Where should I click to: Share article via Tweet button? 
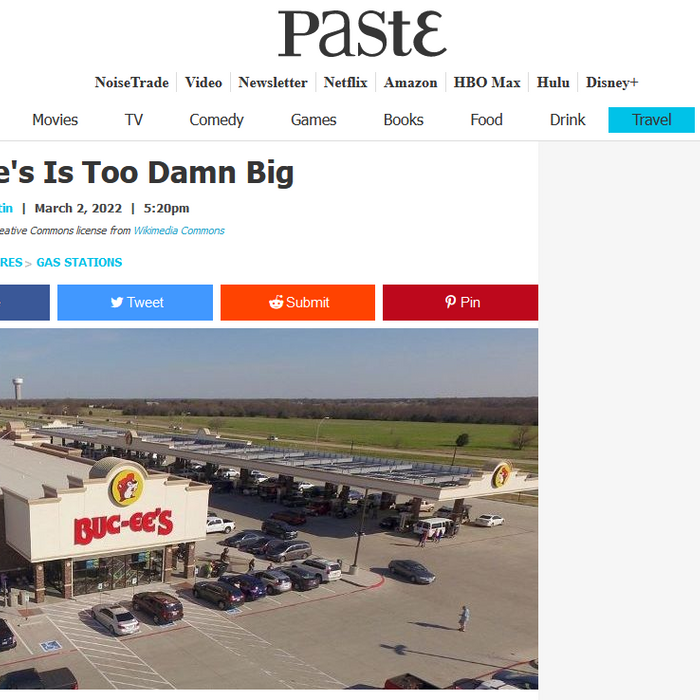135,302
